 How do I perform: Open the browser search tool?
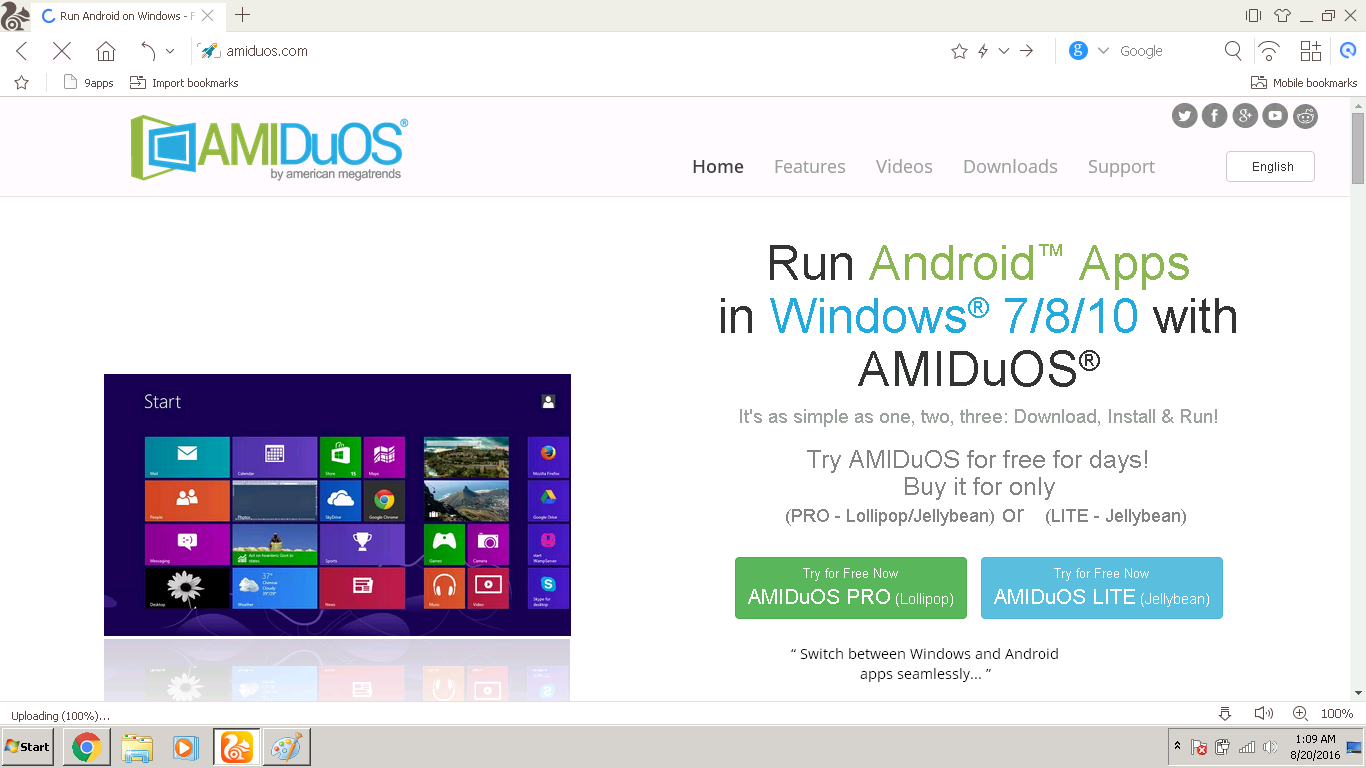pyautogui.click(x=1233, y=50)
